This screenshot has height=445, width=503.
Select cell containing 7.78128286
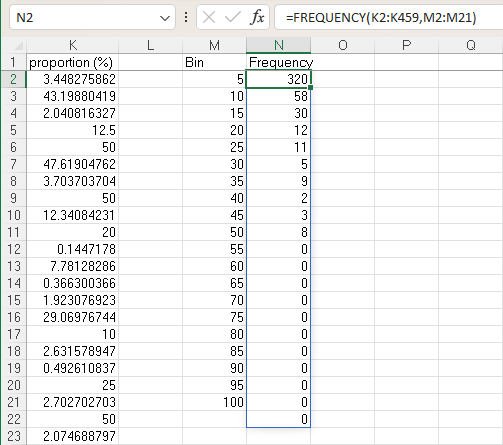pos(73,266)
